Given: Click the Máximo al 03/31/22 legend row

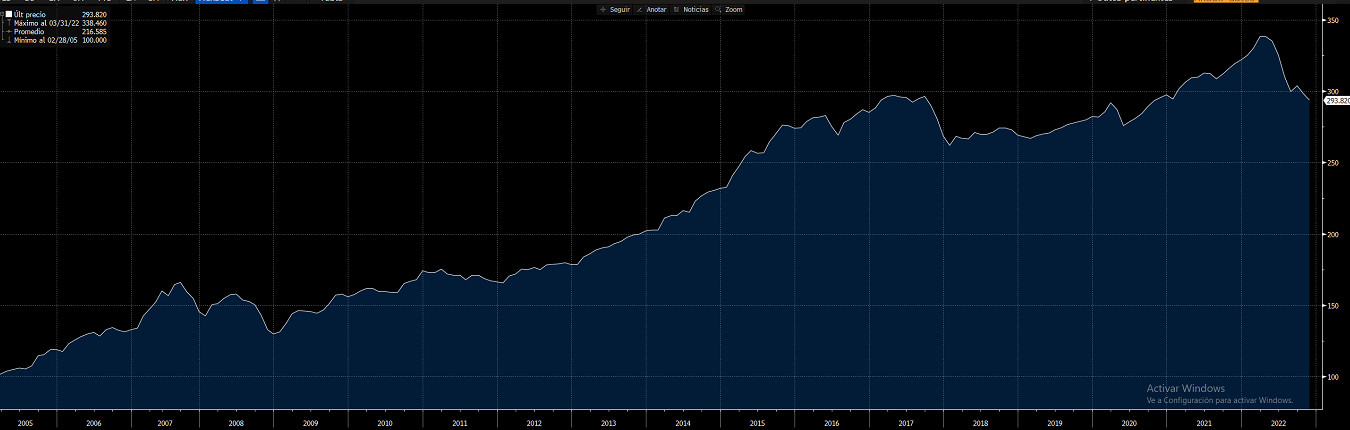Looking at the screenshot, I should tap(55, 23).
